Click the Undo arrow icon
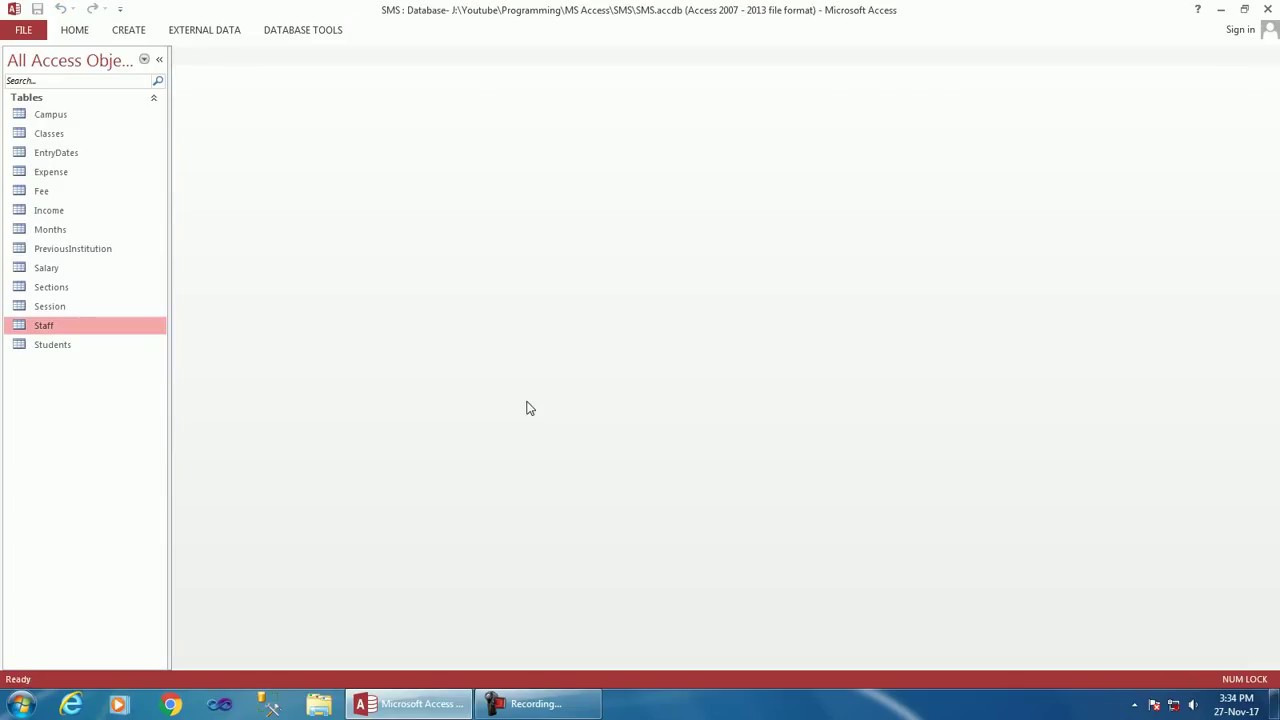 click(x=60, y=9)
